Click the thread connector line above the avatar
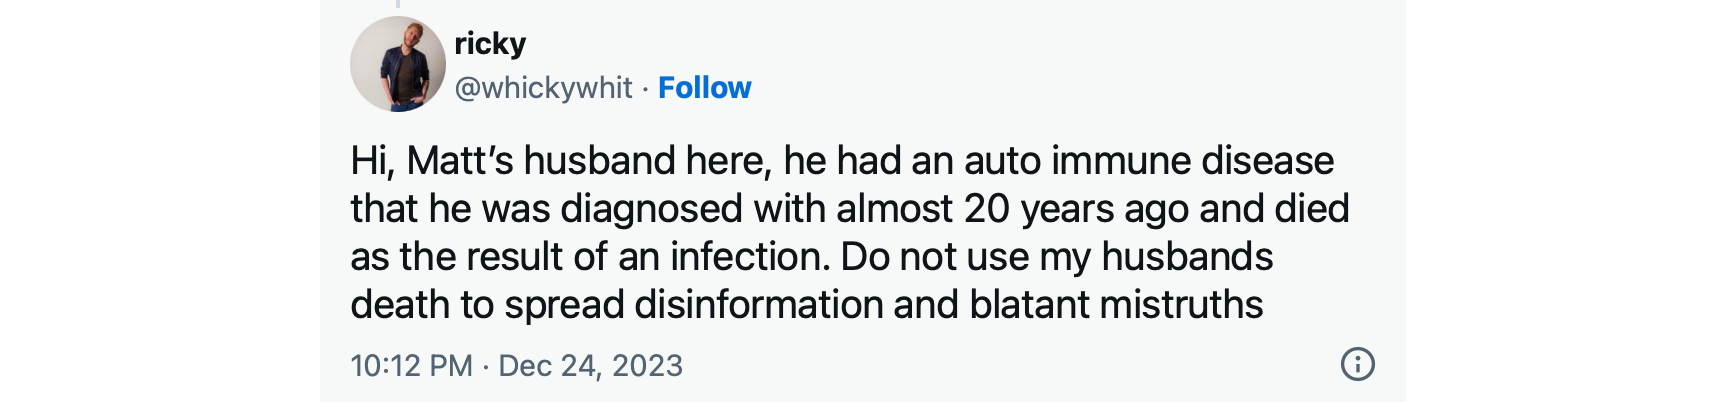The image size is (1726, 402). pyautogui.click(x=397, y=5)
